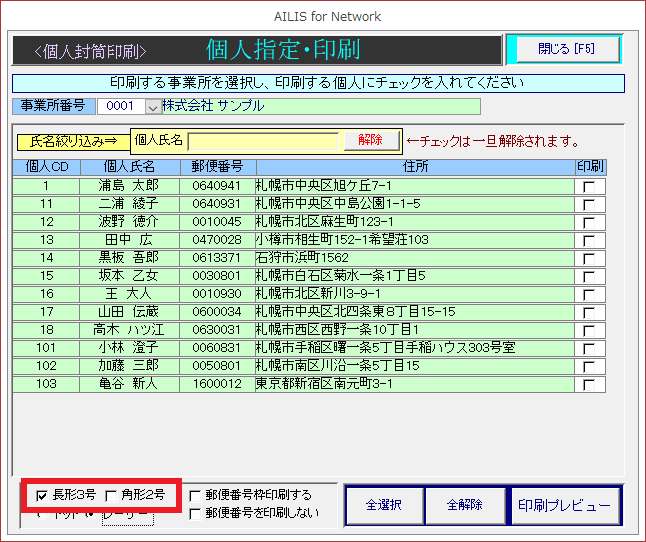This screenshot has width=646, height=542.
Task: Check print box for 二浦 綾子
Action: click(x=590, y=204)
